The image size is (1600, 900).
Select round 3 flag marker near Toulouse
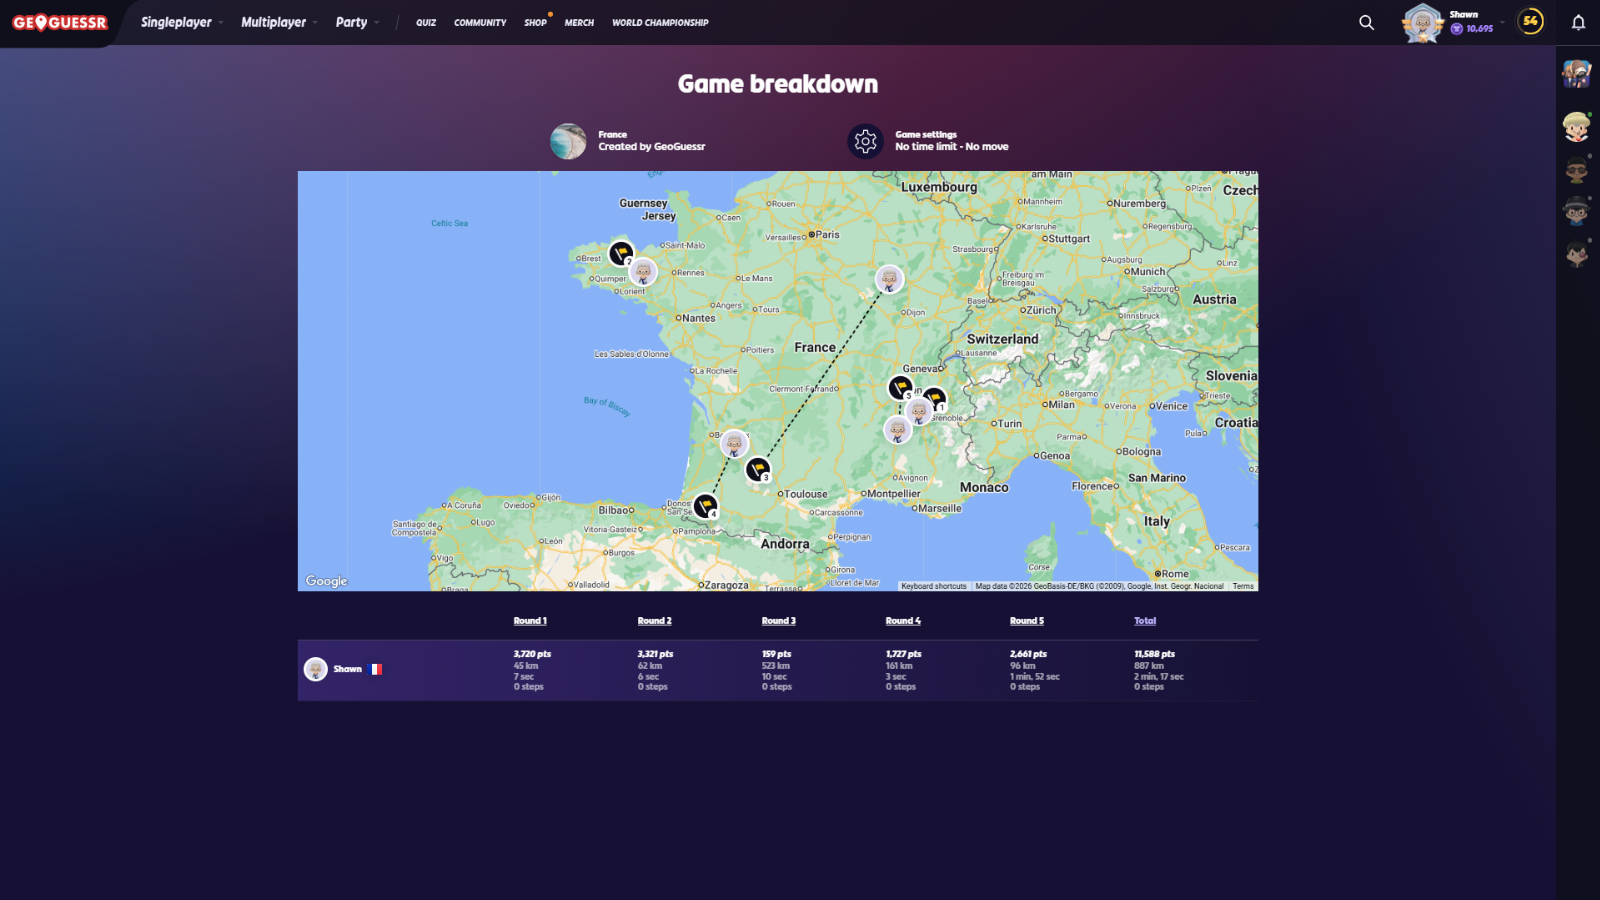pyautogui.click(x=758, y=468)
